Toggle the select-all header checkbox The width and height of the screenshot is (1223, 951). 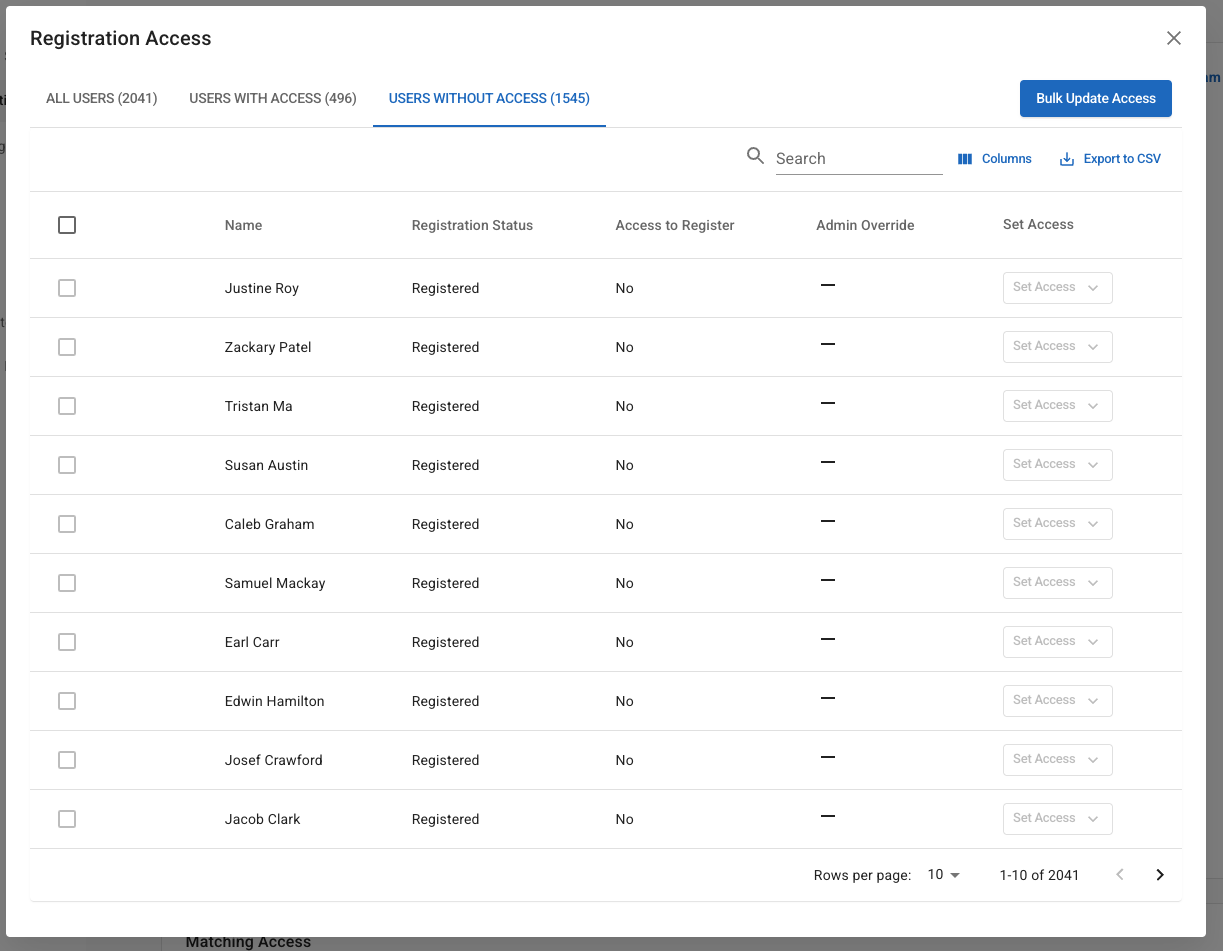click(x=67, y=225)
